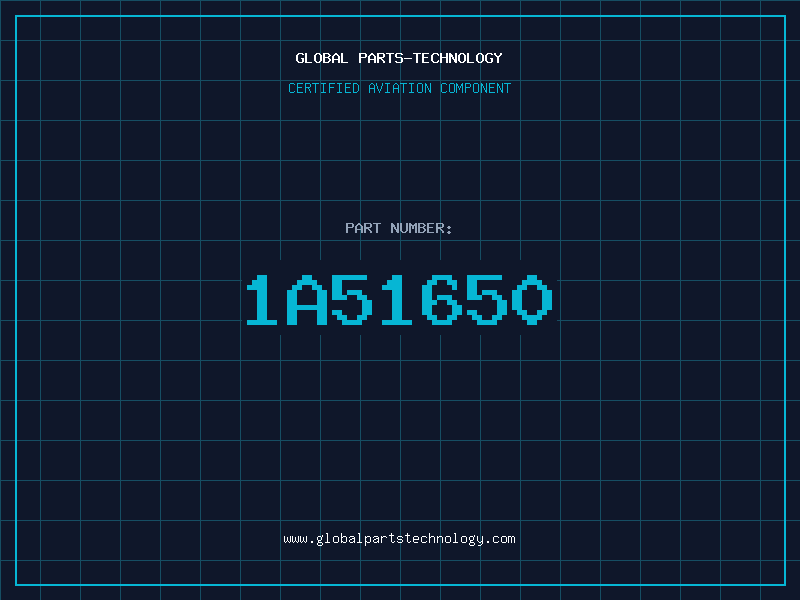800x600 pixels.
Task: Click the PART NUMBER: label
Action: pyautogui.click(x=399, y=228)
